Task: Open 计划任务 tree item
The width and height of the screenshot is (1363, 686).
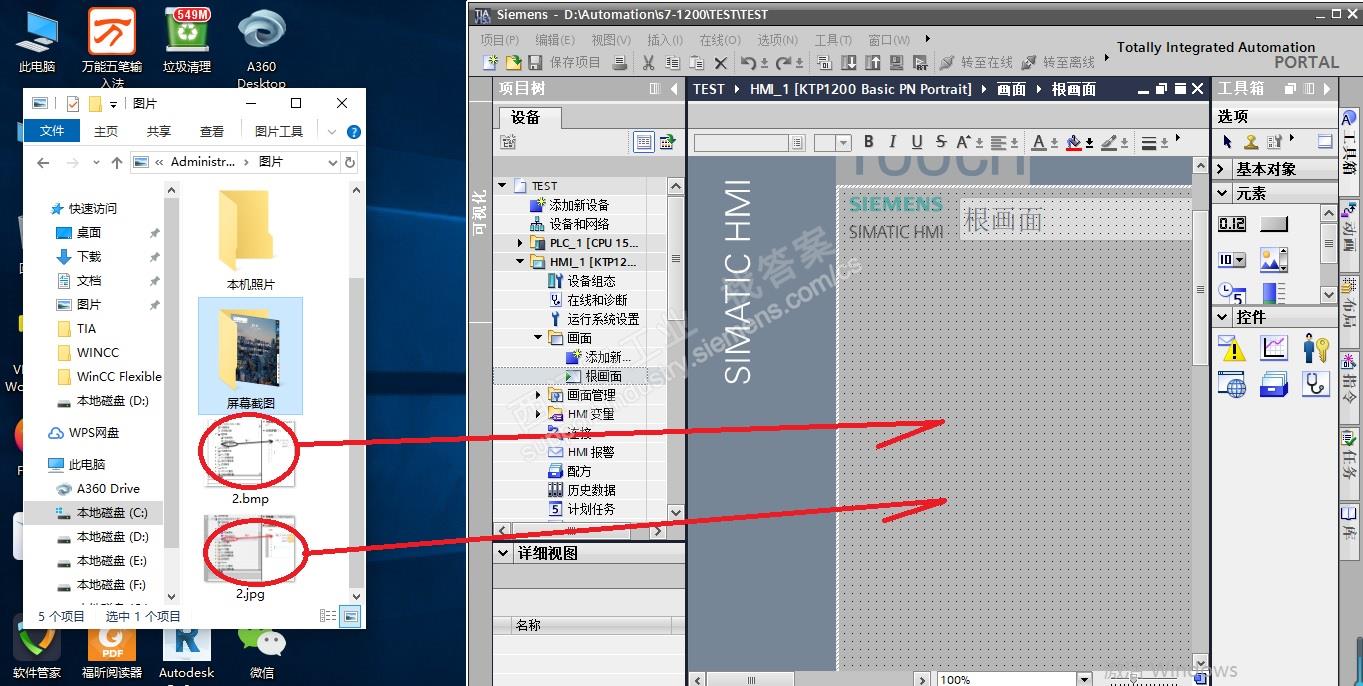Action: (x=590, y=509)
